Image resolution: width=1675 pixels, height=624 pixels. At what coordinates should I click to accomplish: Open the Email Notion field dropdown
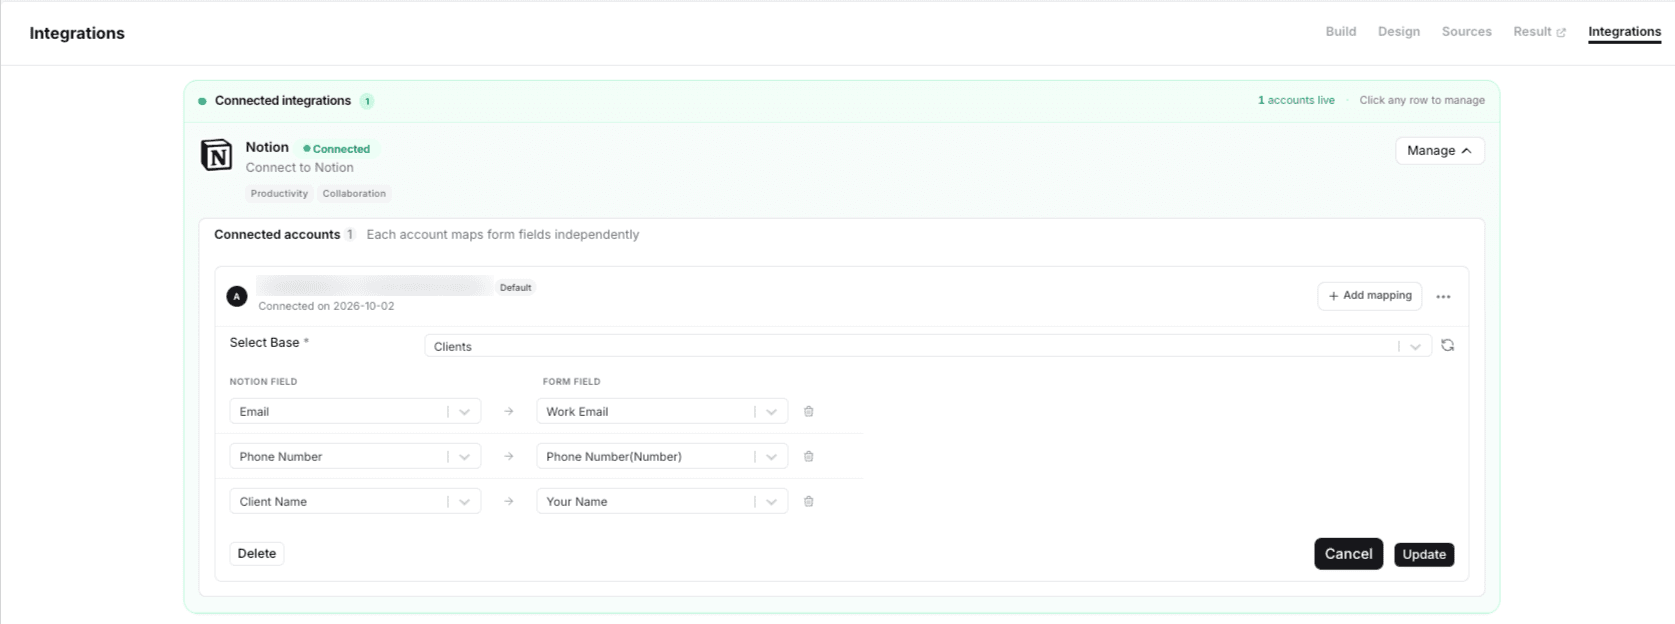coord(355,411)
